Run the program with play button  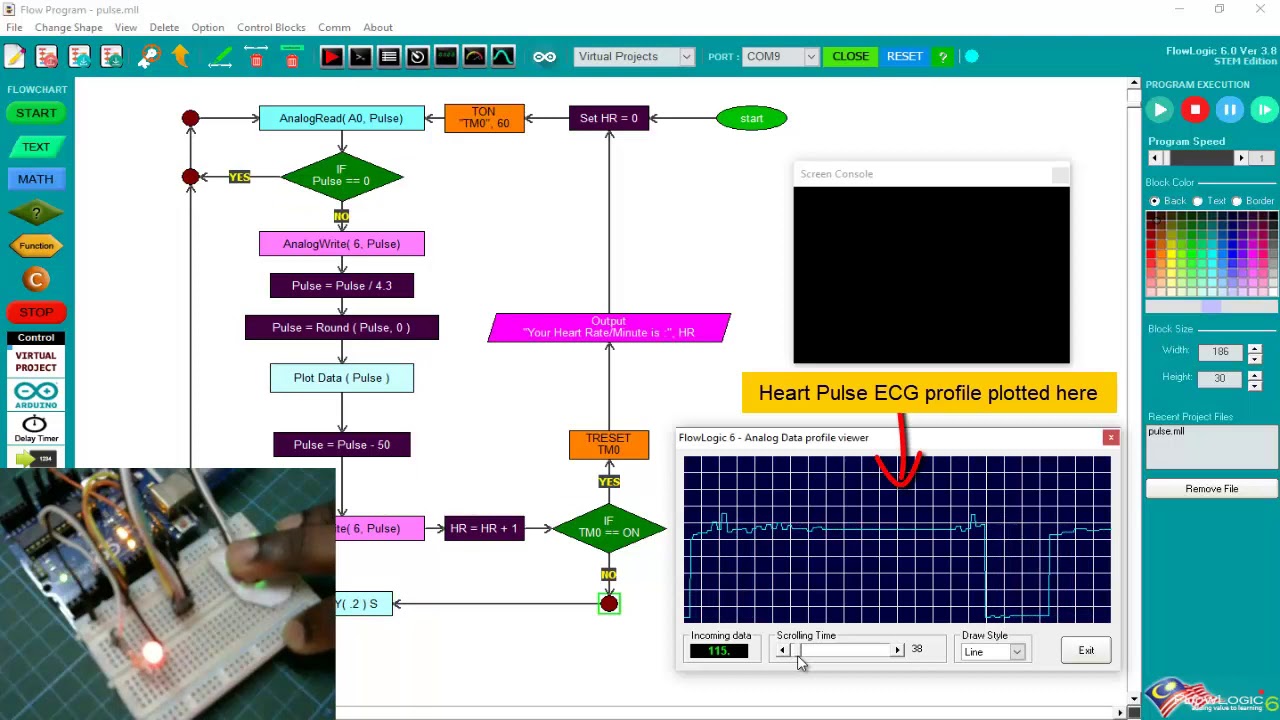tap(1160, 110)
